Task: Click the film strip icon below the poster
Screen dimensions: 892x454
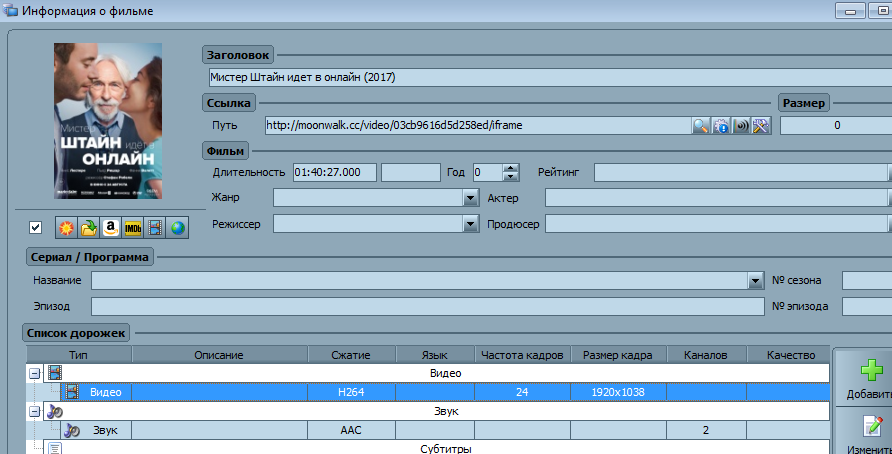Action: coord(154,227)
